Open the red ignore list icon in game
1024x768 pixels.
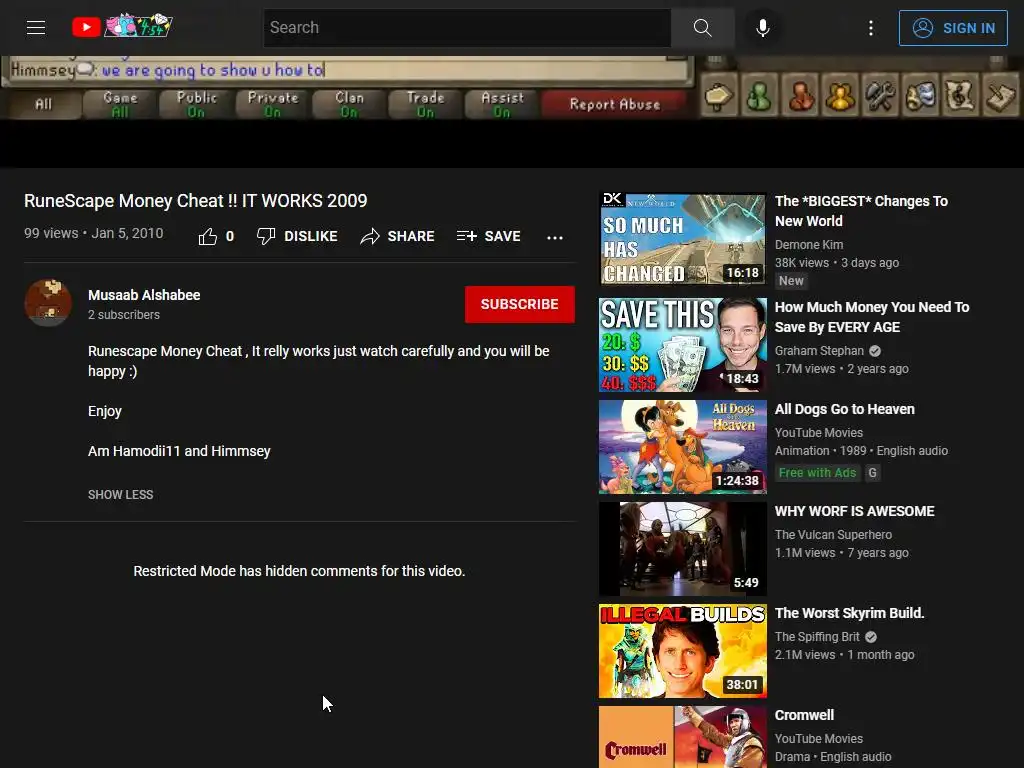pyautogui.click(x=800, y=96)
